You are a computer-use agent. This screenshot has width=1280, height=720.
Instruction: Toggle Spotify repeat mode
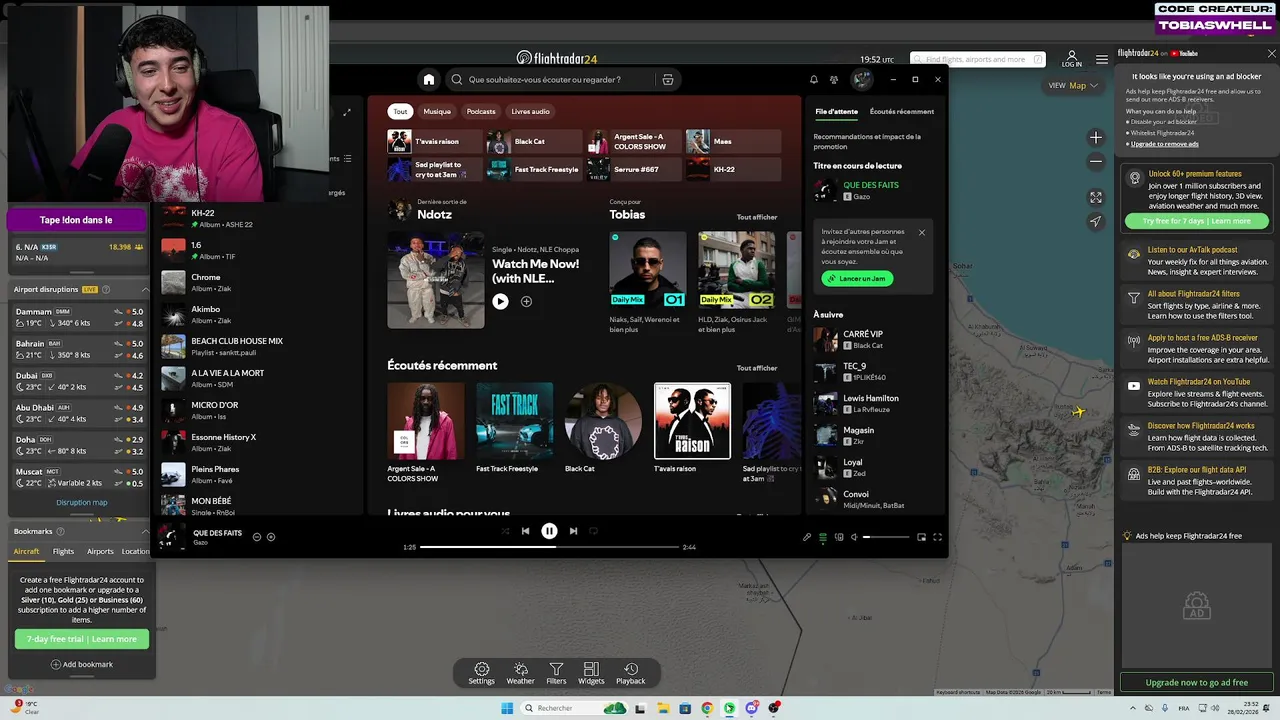pos(593,531)
